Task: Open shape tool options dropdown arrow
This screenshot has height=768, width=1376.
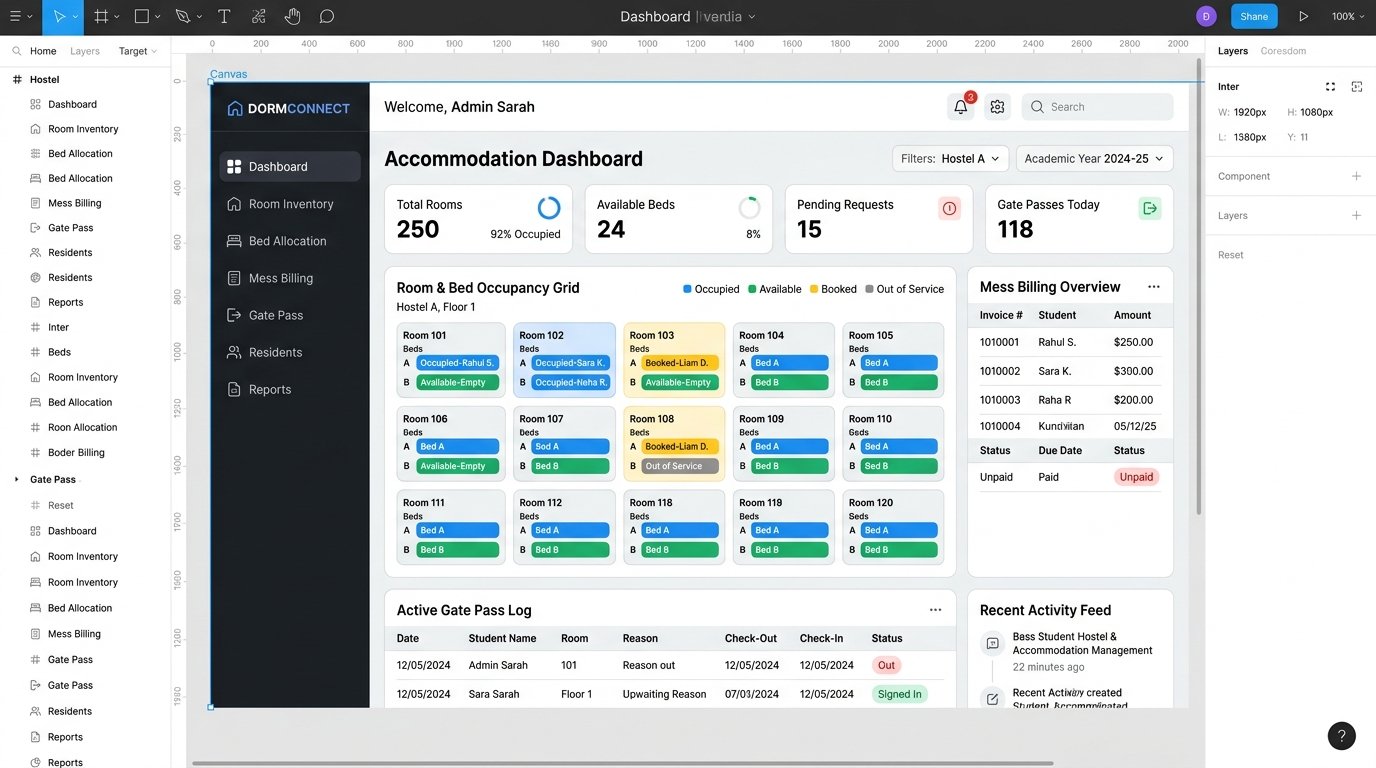Action: click(x=158, y=17)
